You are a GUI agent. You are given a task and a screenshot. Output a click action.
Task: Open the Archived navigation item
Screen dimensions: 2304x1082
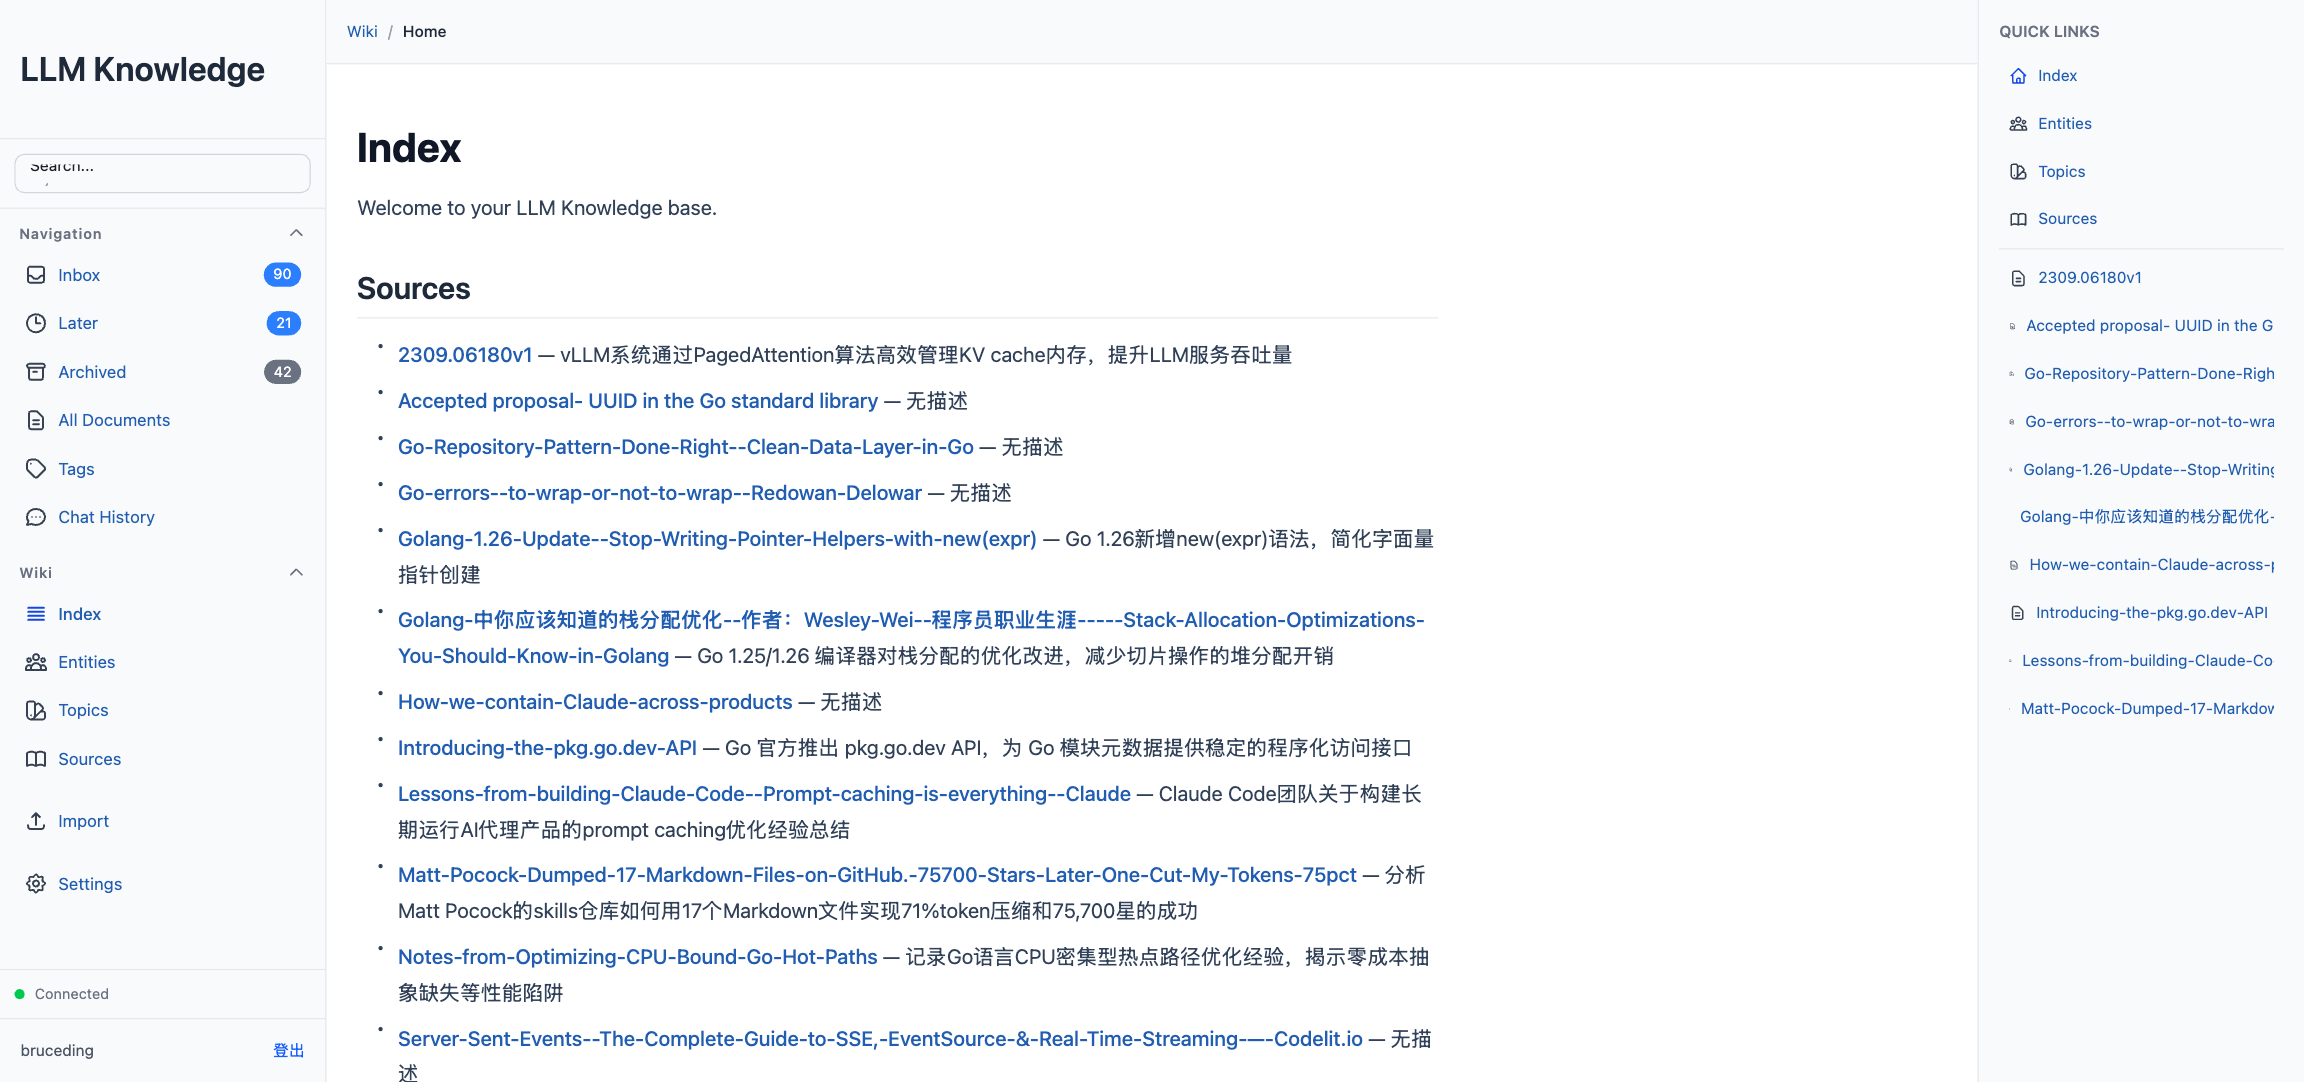pyautogui.click(x=162, y=372)
